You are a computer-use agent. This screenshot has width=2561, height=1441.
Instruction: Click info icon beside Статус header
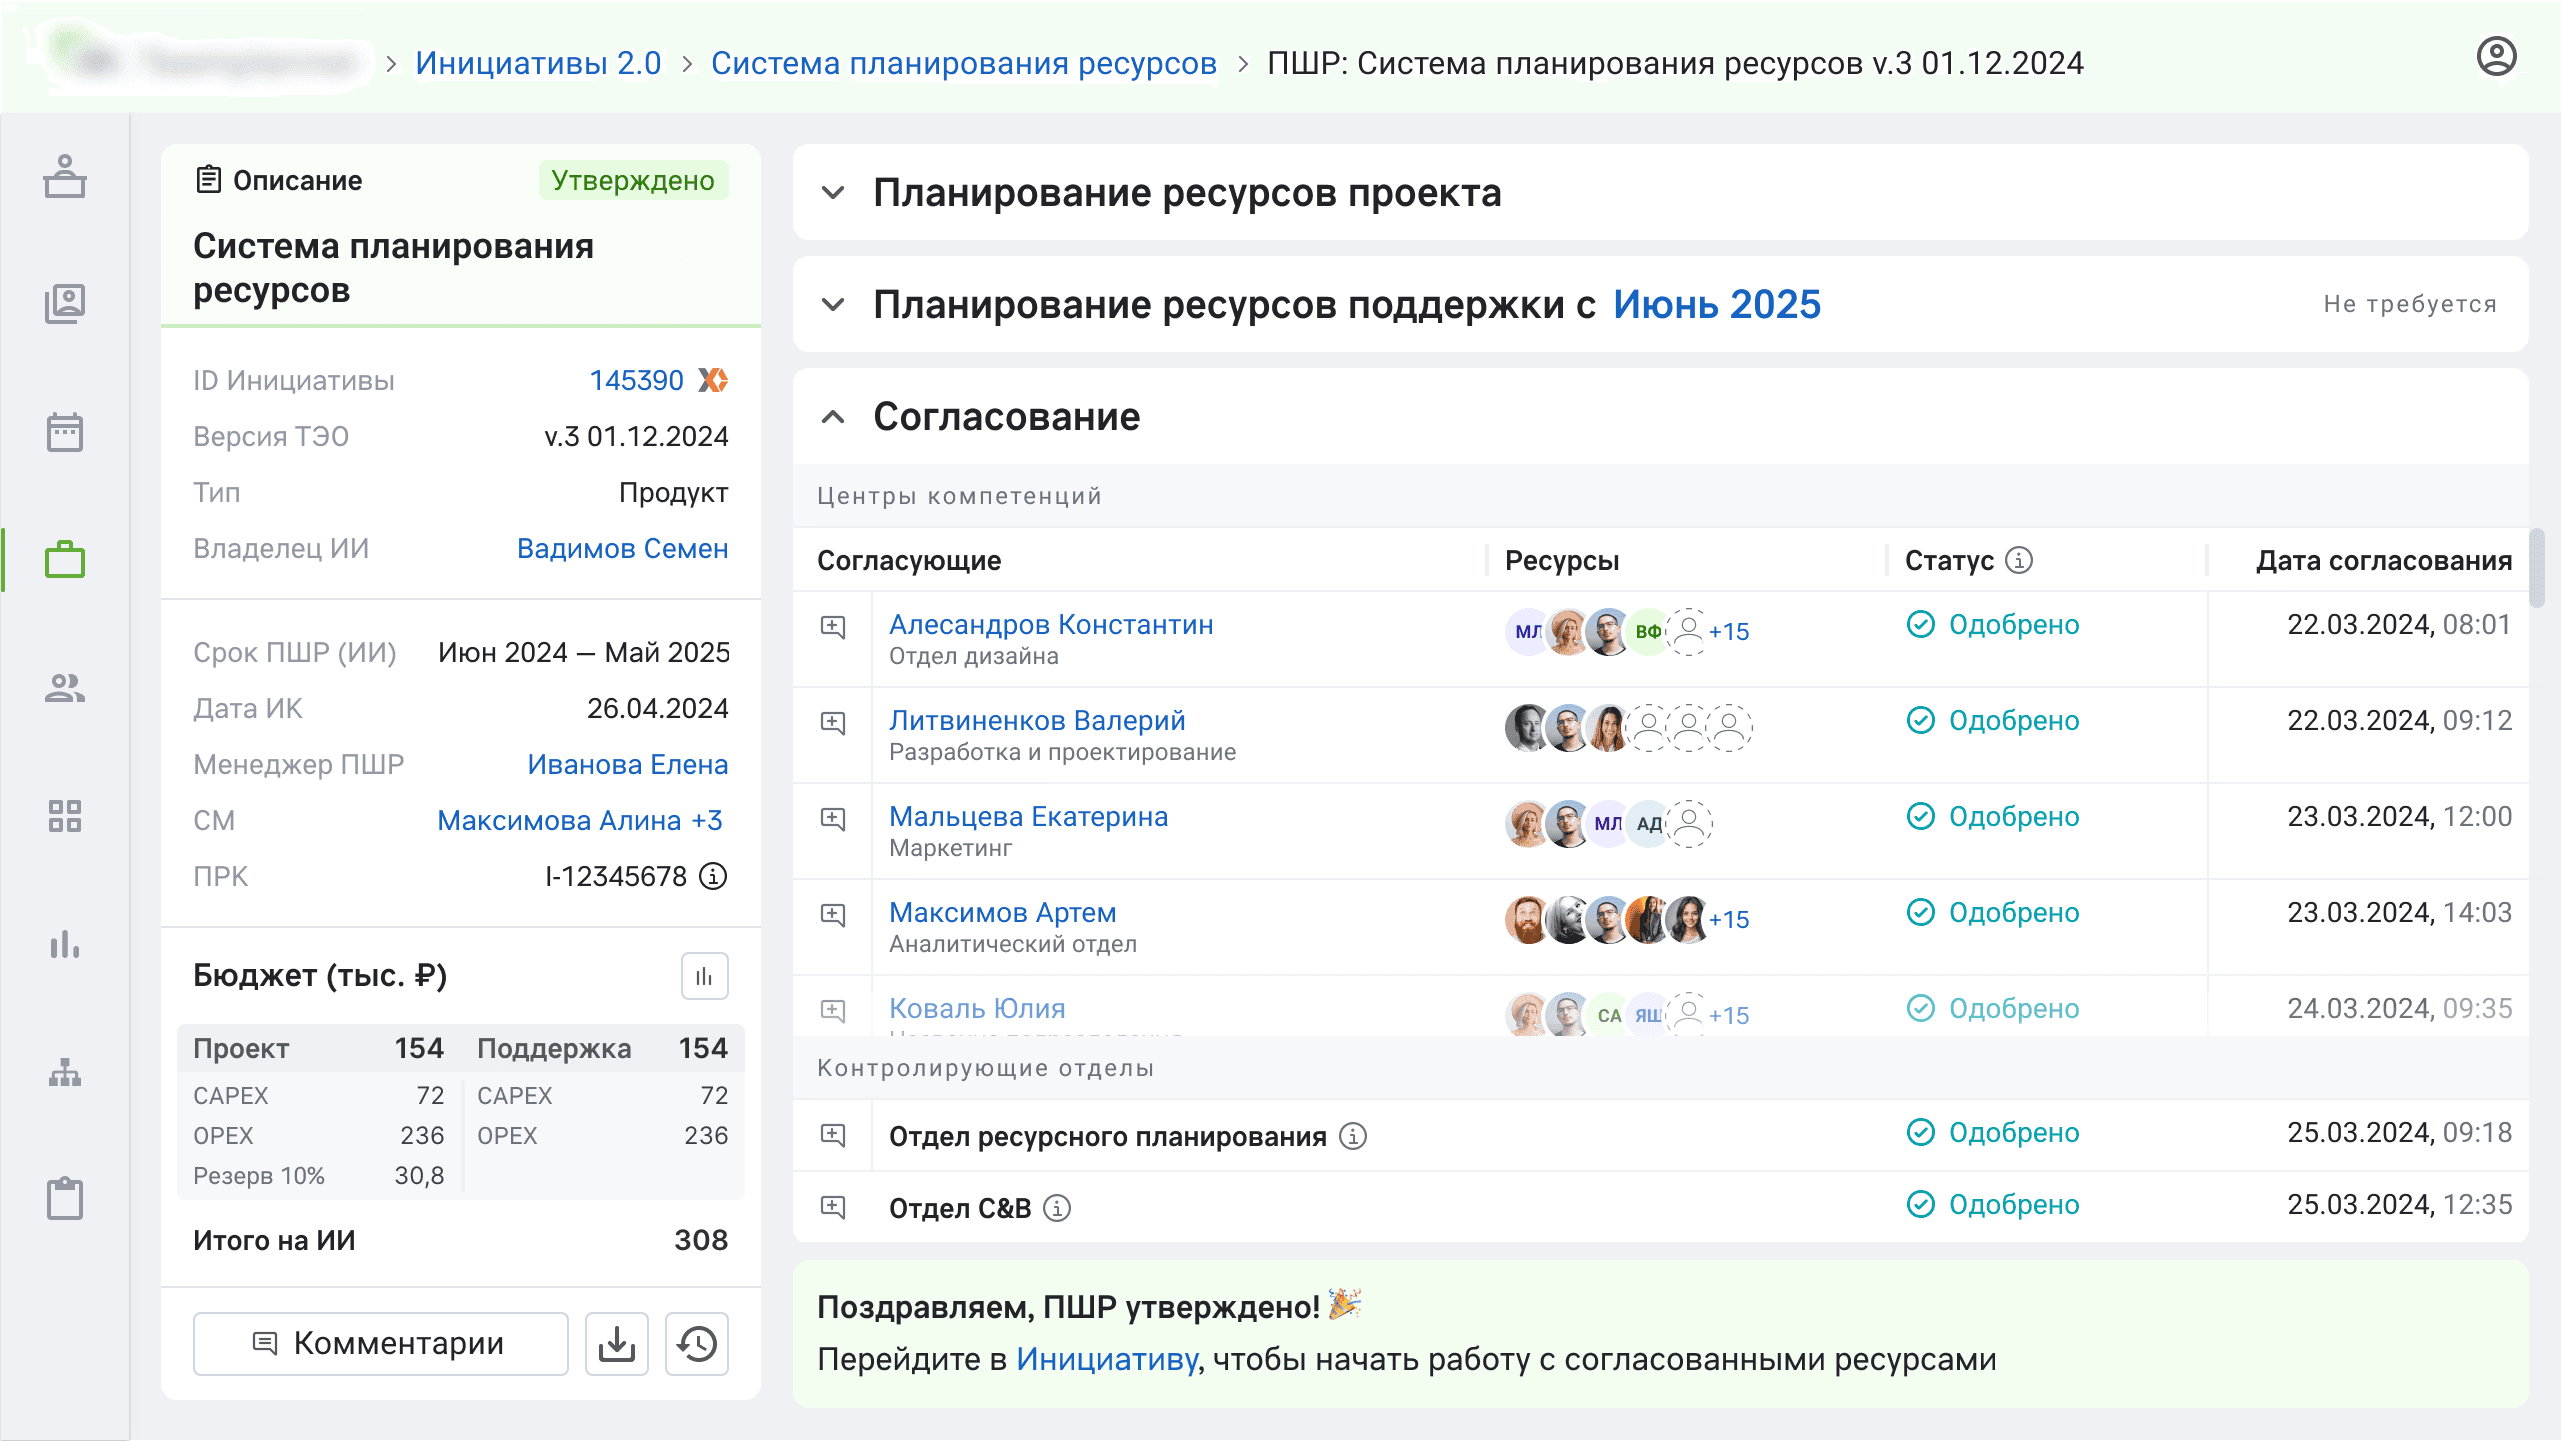coord(2019,560)
